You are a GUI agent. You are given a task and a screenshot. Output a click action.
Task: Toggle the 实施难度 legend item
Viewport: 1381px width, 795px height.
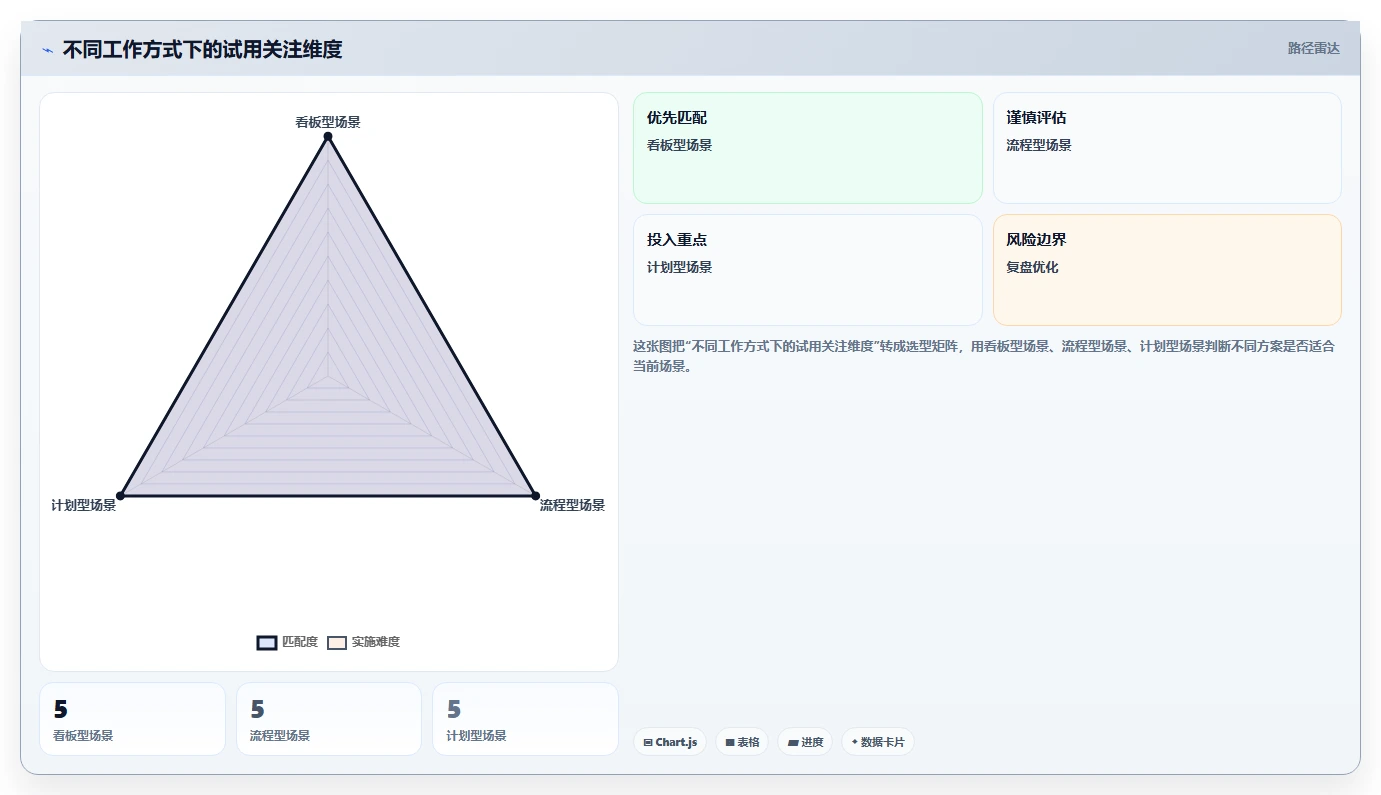pyautogui.click(x=363, y=642)
